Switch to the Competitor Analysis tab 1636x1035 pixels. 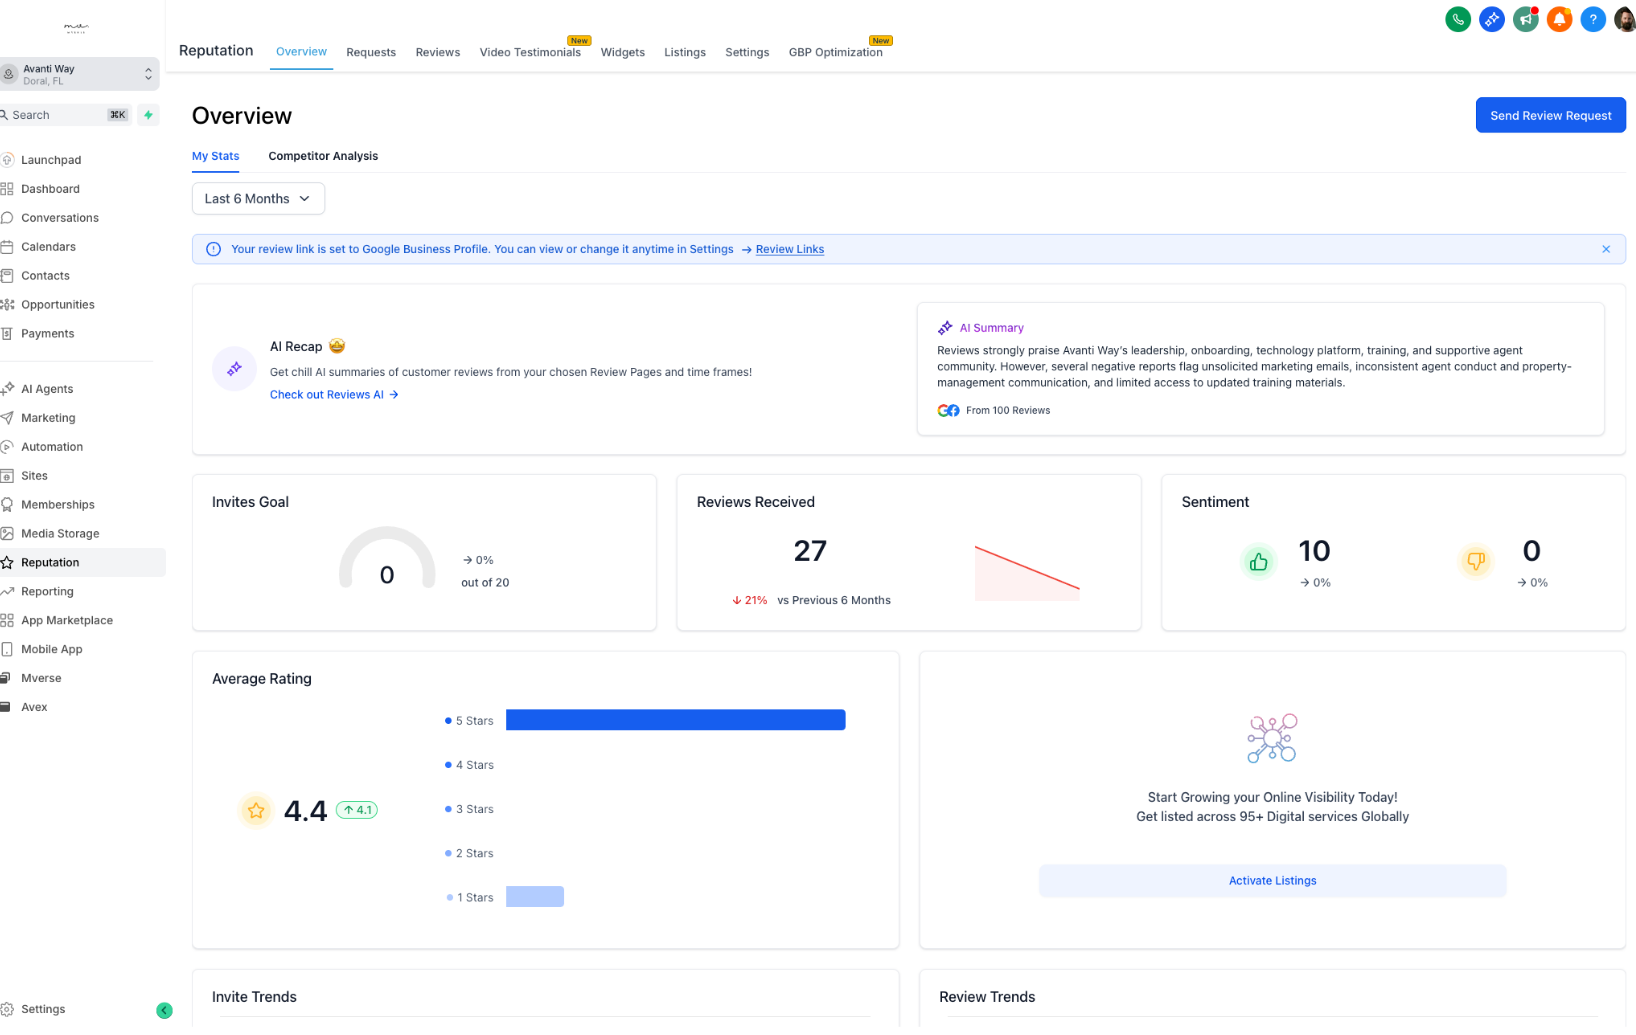pyautogui.click(x=323, y=156)
